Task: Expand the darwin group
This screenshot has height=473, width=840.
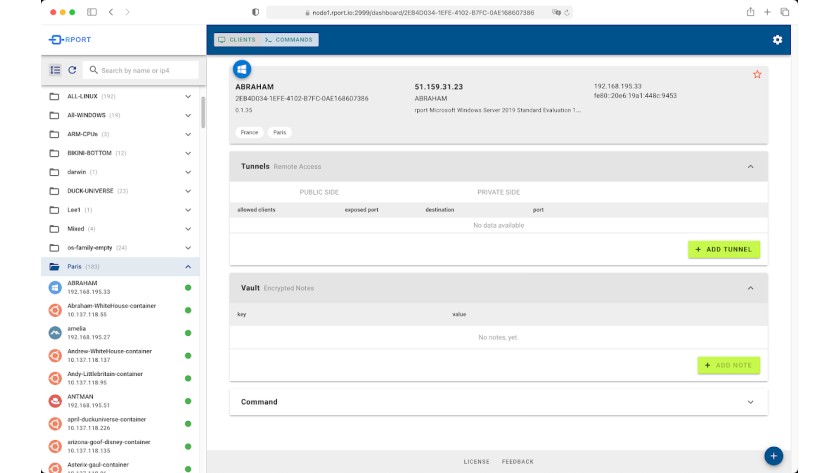Action: click(188, 172)
